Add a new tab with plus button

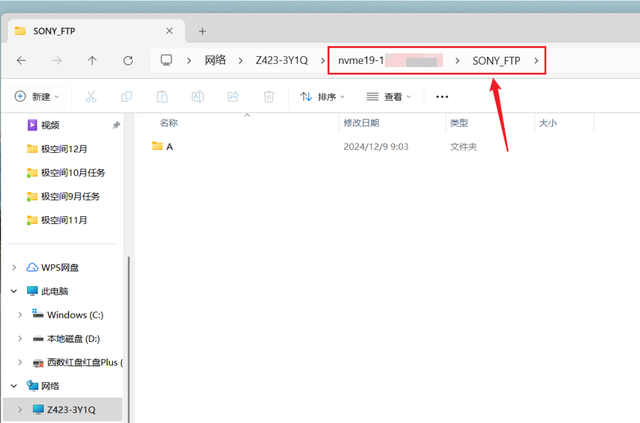pos(202,31)
